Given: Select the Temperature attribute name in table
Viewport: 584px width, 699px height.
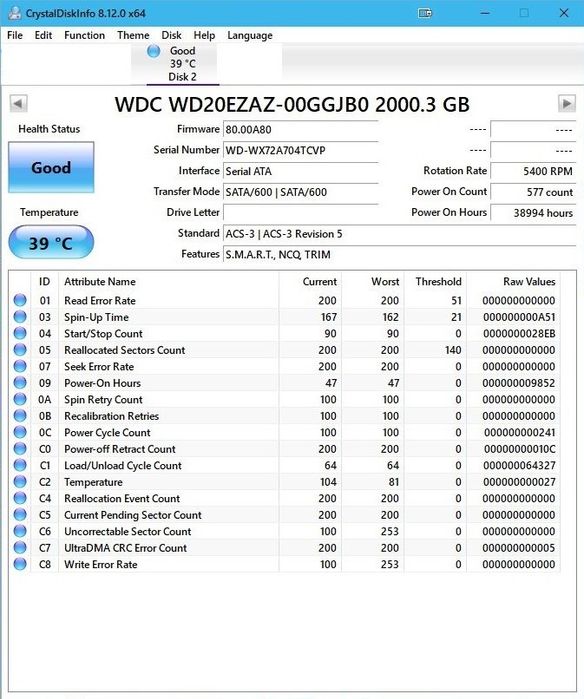Looking at the screenshot, I should [x=93, y=482].
